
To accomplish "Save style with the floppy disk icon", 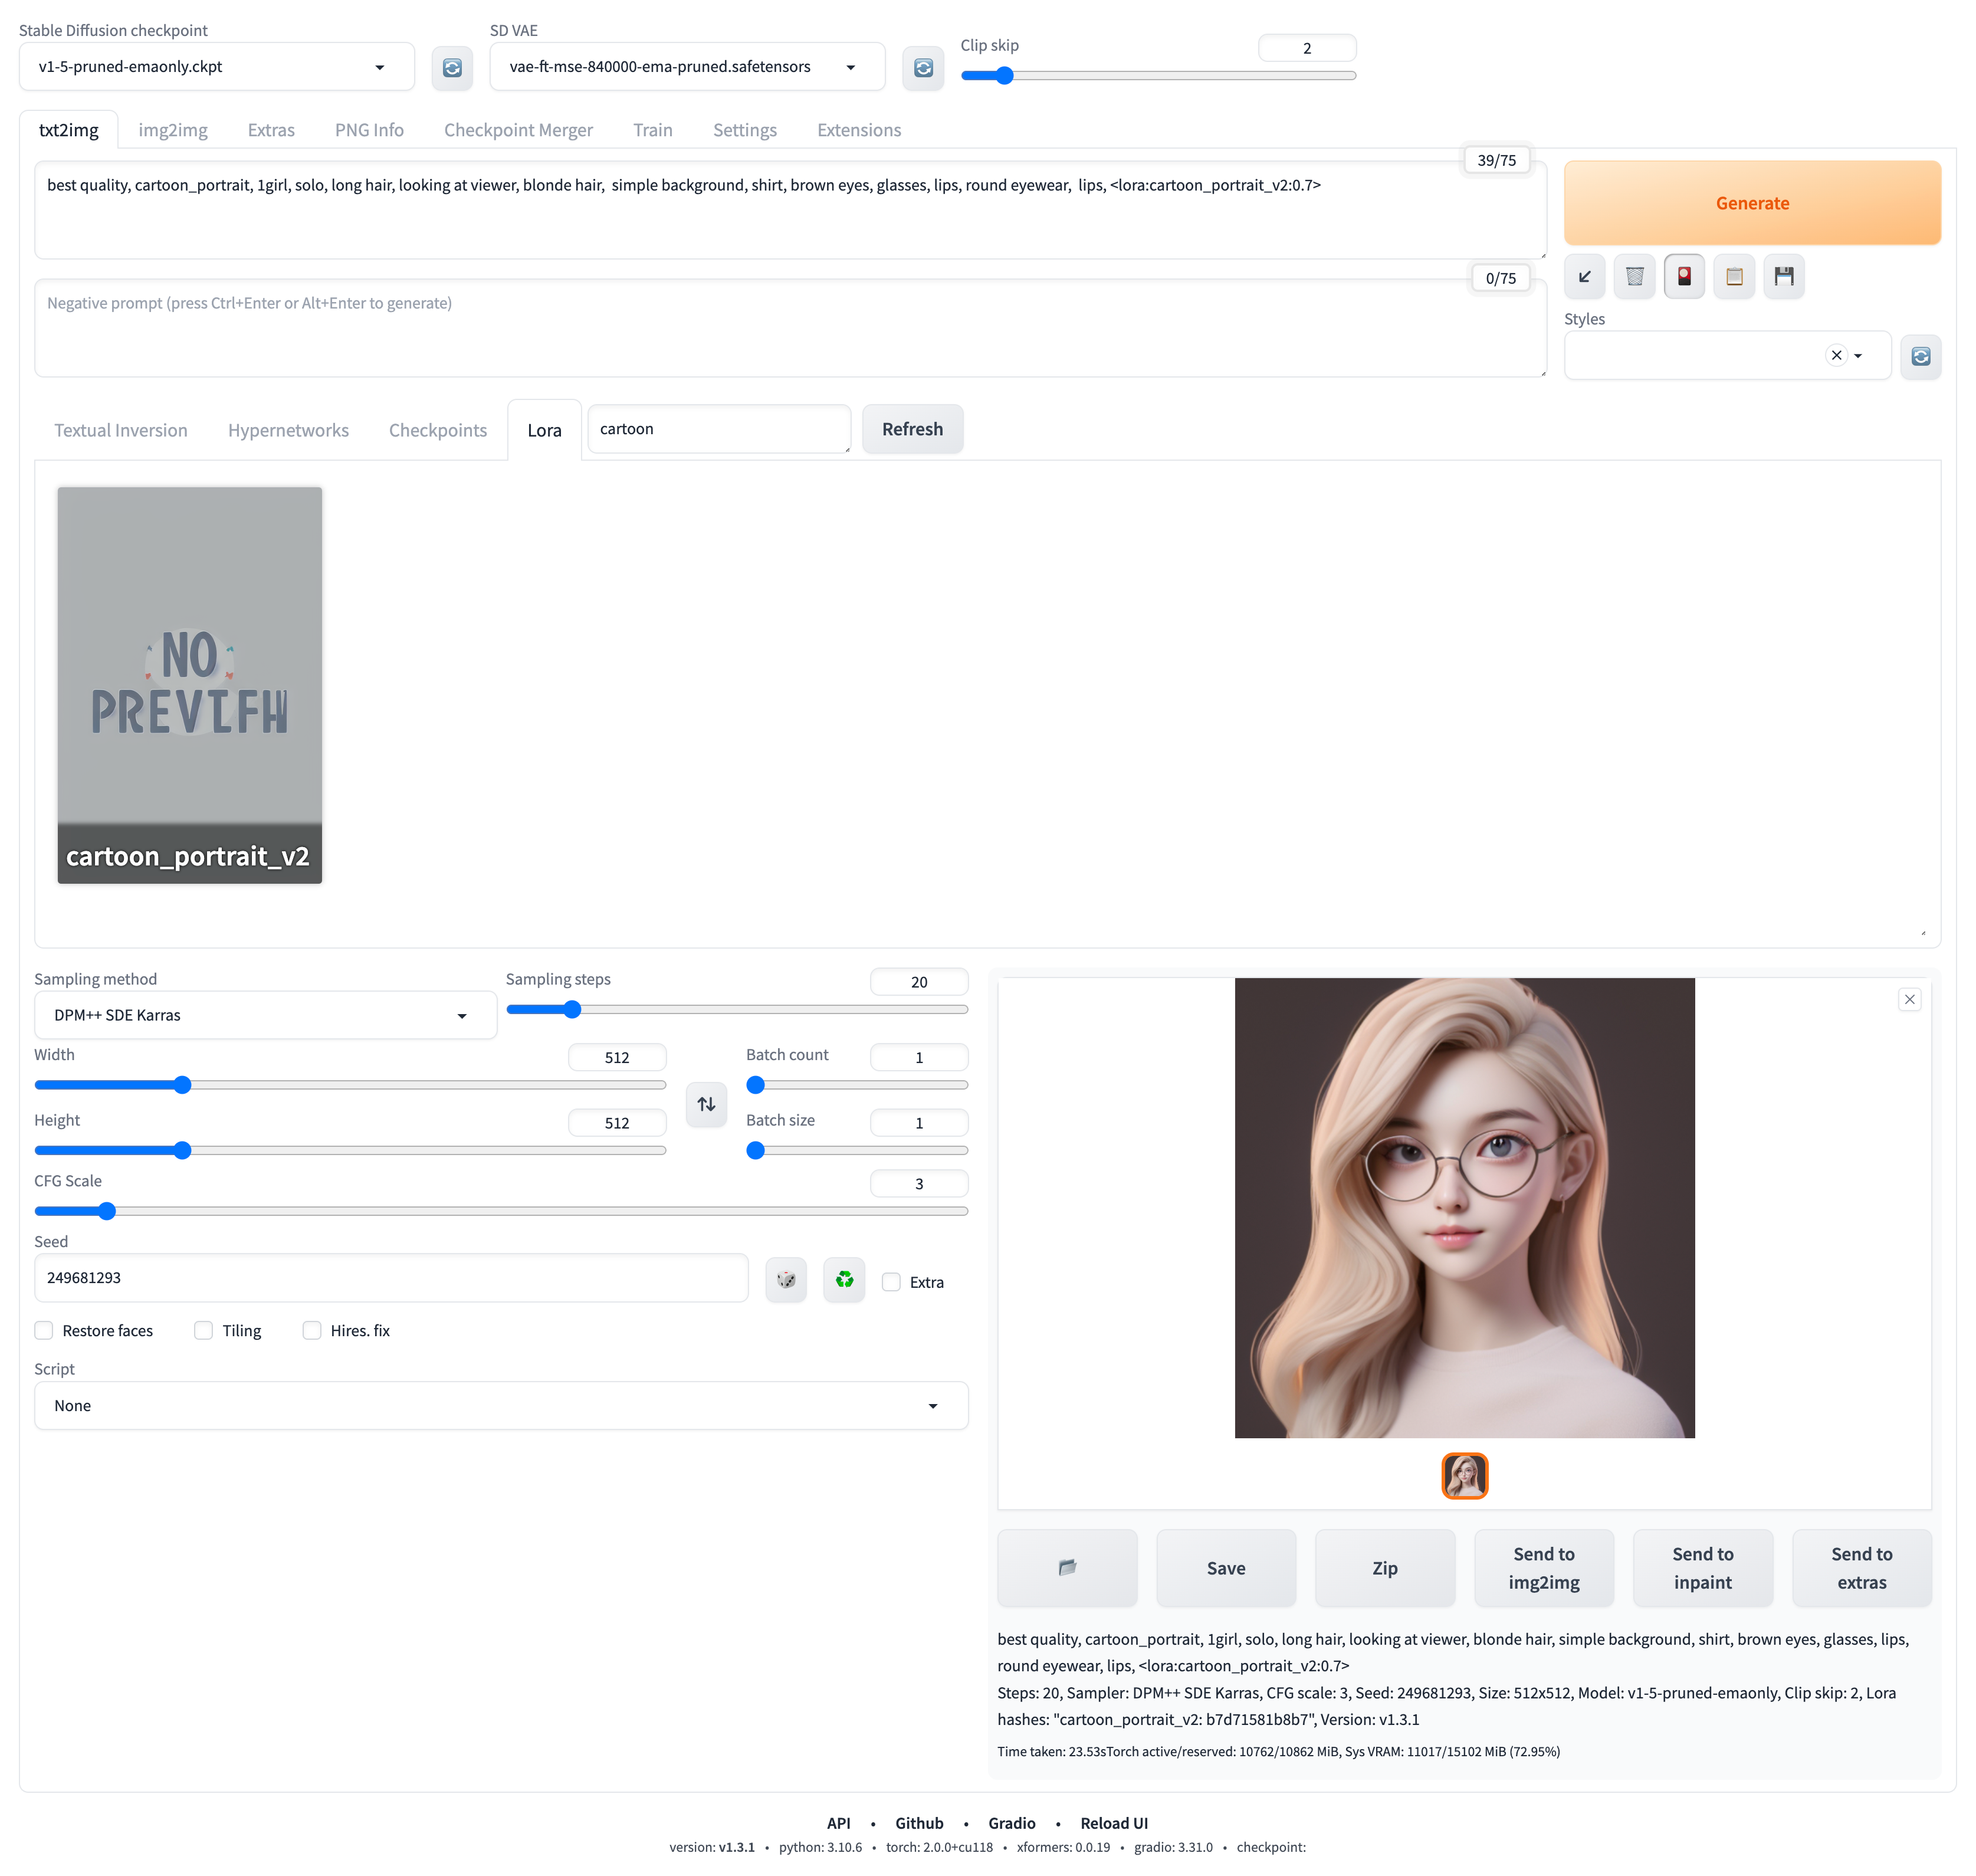I will 1784,277.
